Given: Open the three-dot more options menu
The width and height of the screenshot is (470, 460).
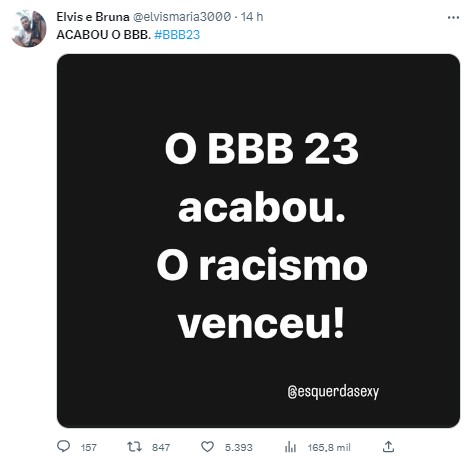Looking at the screenshot, I should (x=453, y=17).
